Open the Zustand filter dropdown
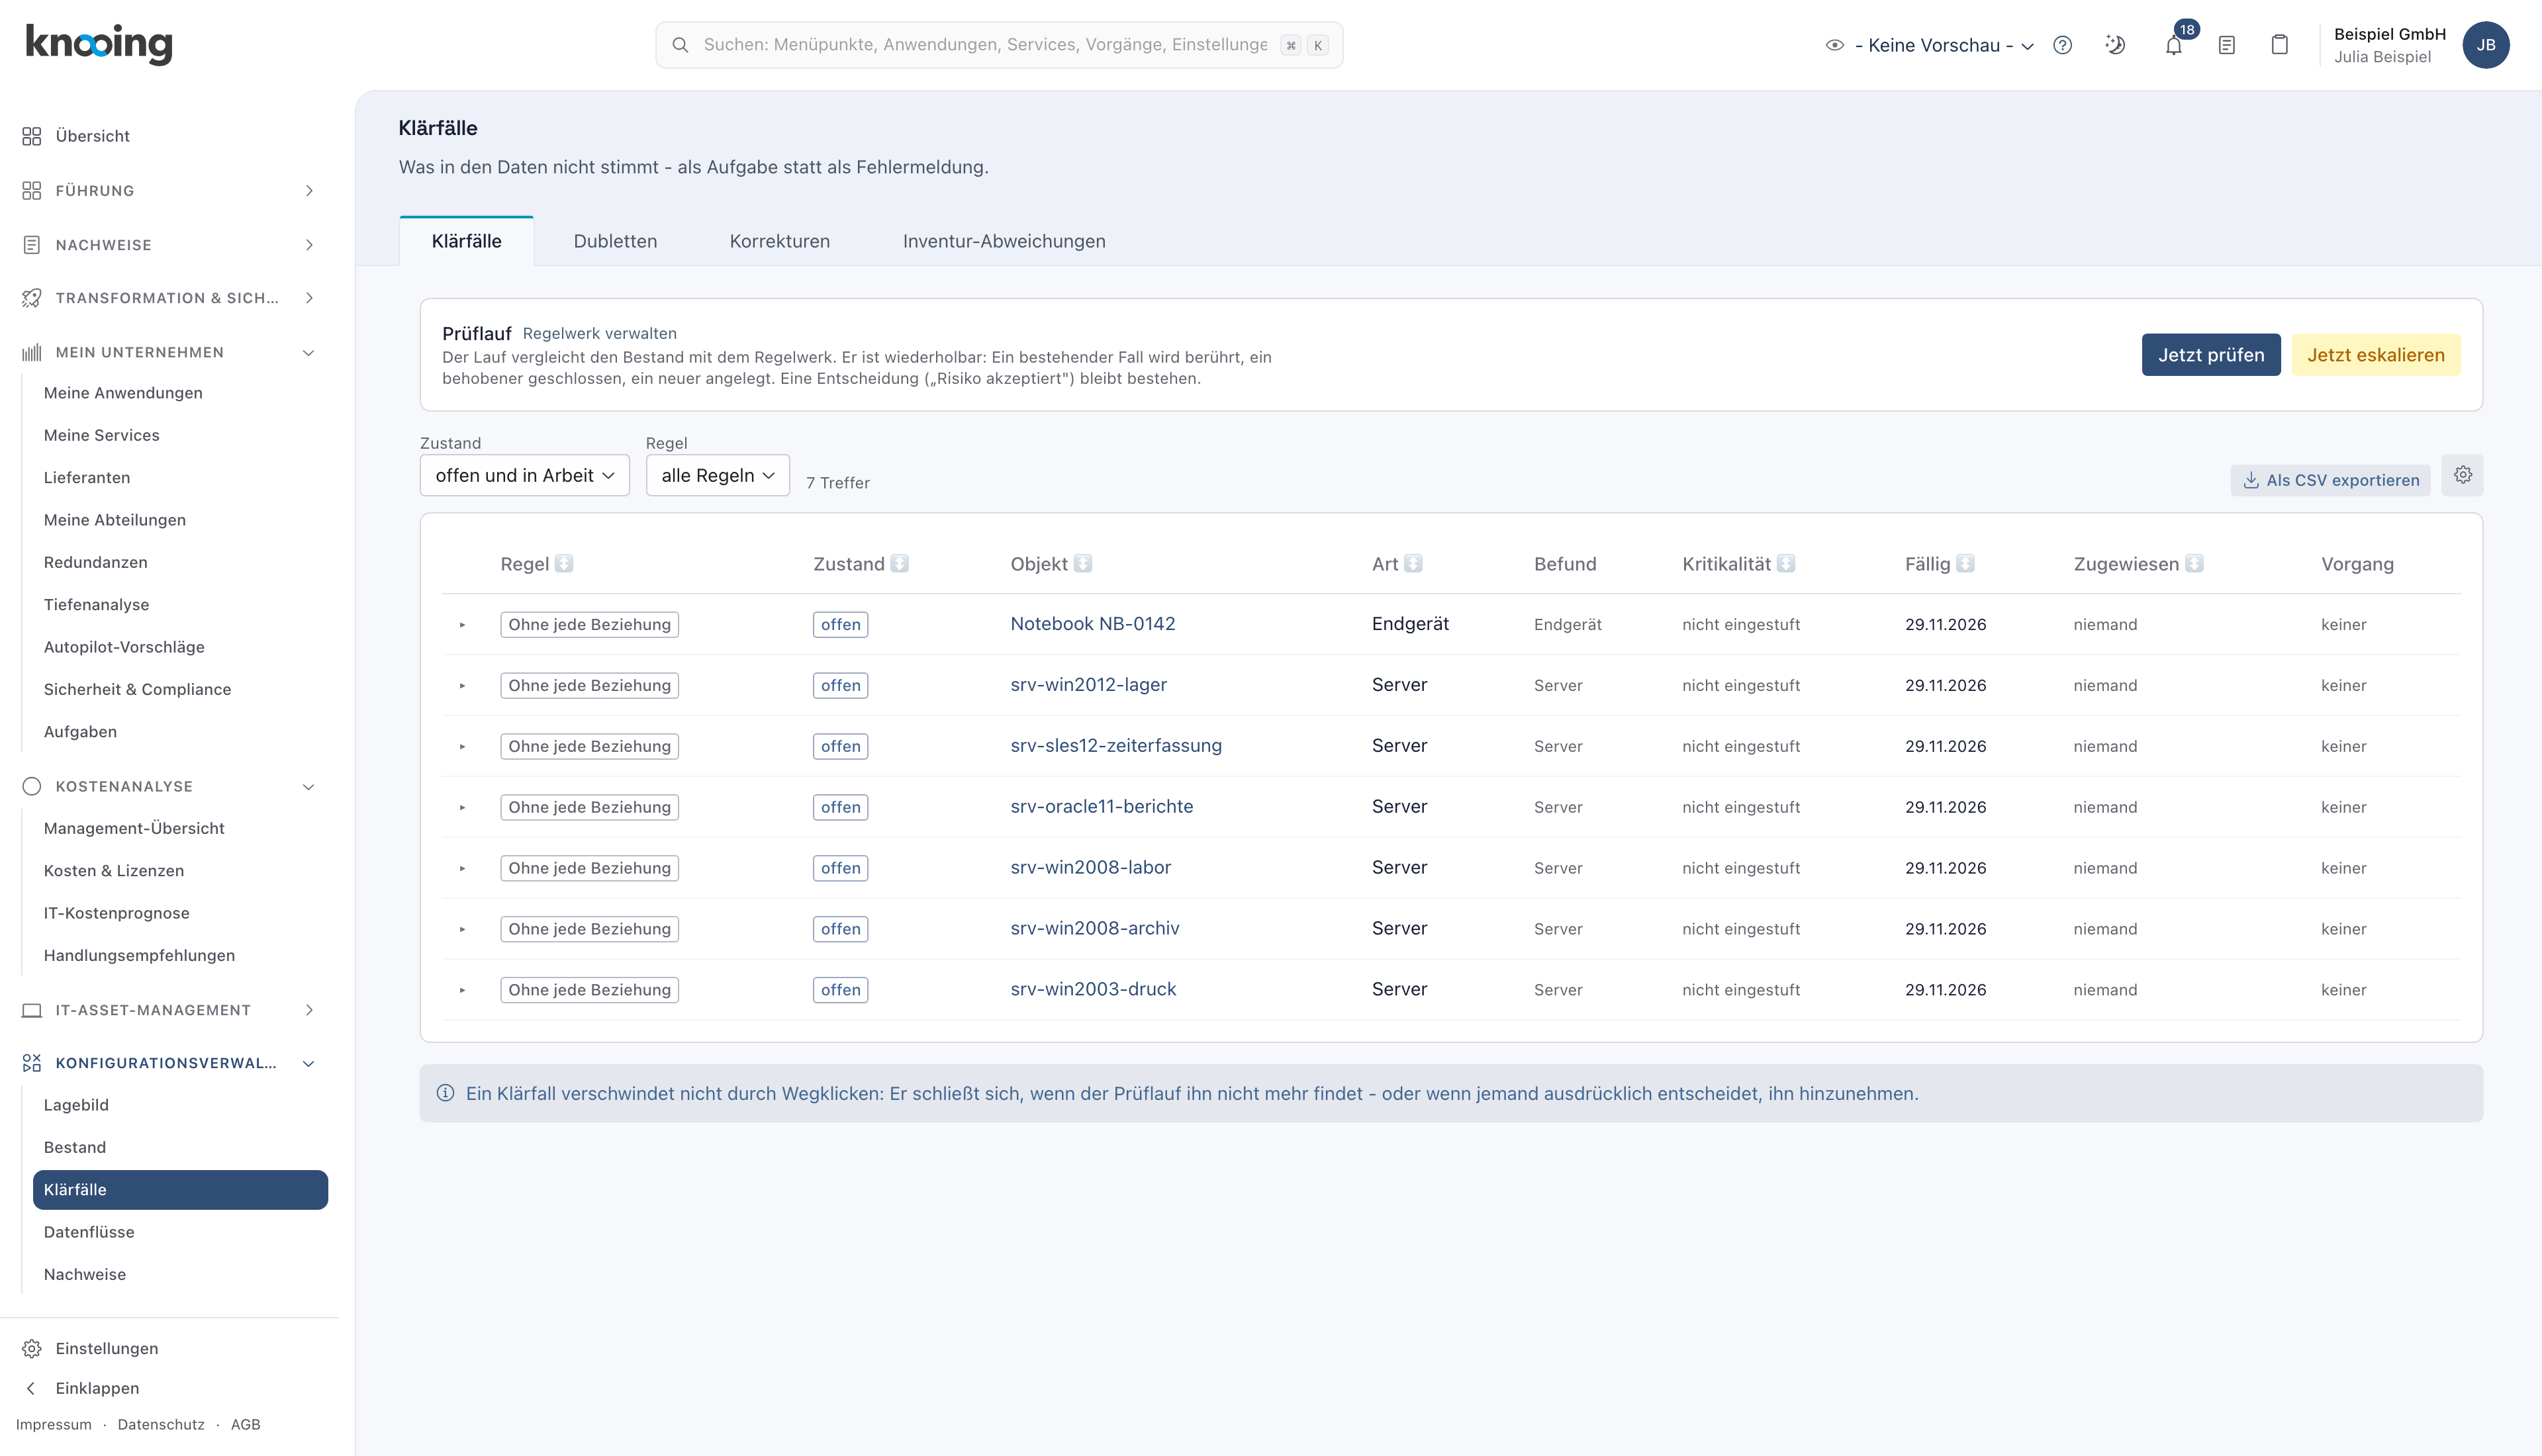Viewport: 2542px width, 1456px height. (x=524, y=475)
